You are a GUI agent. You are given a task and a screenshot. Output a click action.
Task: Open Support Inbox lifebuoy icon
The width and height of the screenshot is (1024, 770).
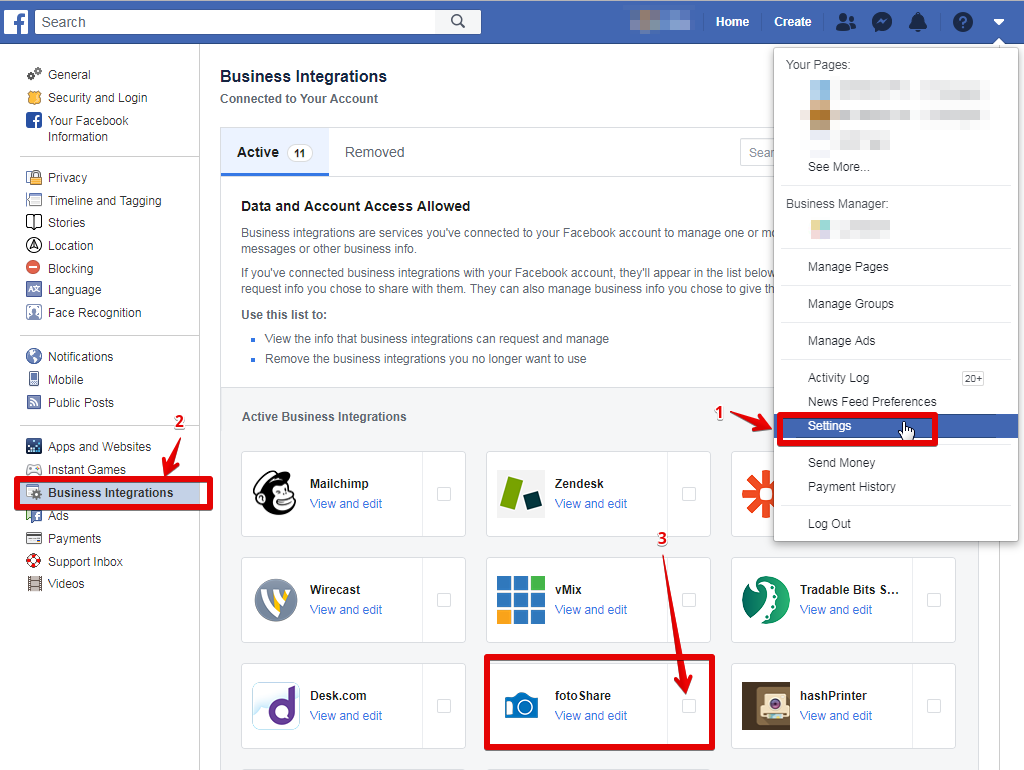[34, 560]
